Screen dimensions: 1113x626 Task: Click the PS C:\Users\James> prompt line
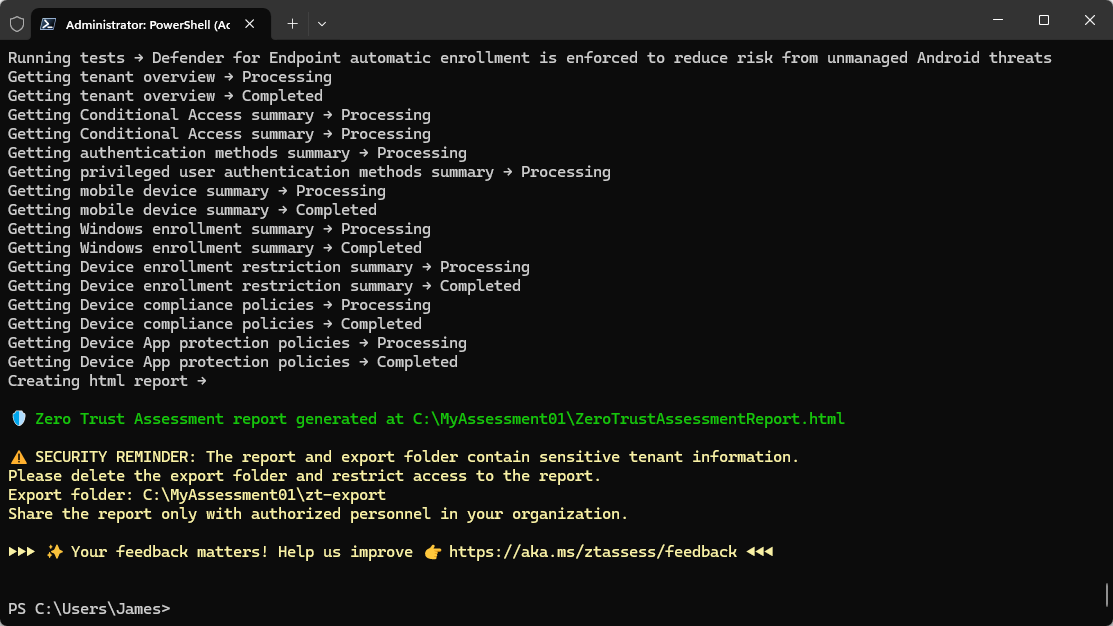coord(89,609)
